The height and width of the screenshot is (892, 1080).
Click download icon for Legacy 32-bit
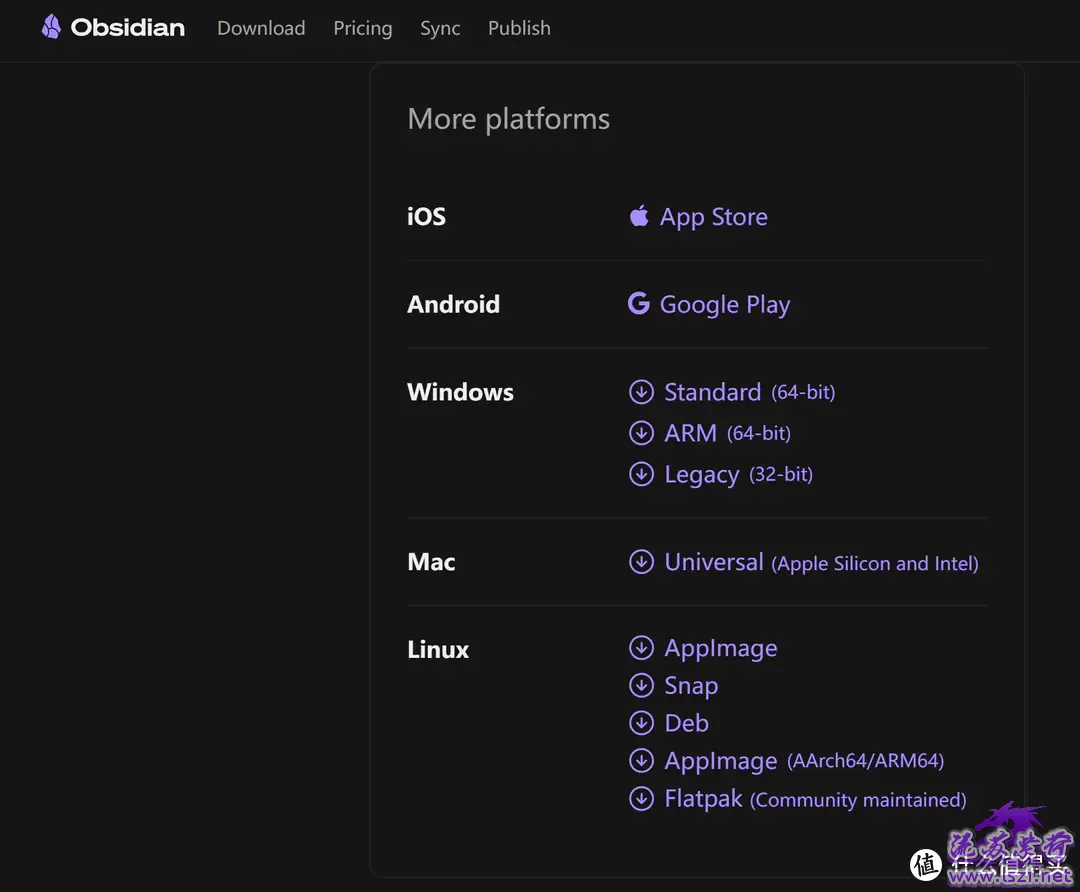point(641,474)
